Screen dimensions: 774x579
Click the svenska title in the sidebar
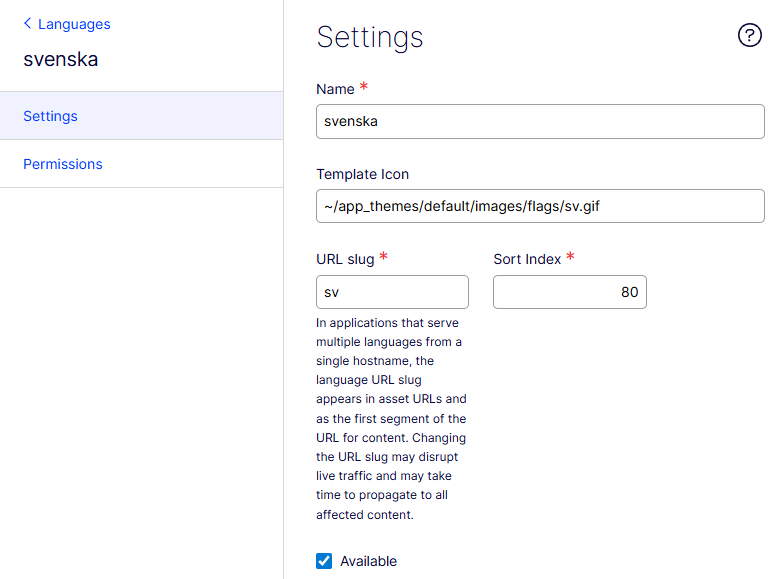coord(61,59)
